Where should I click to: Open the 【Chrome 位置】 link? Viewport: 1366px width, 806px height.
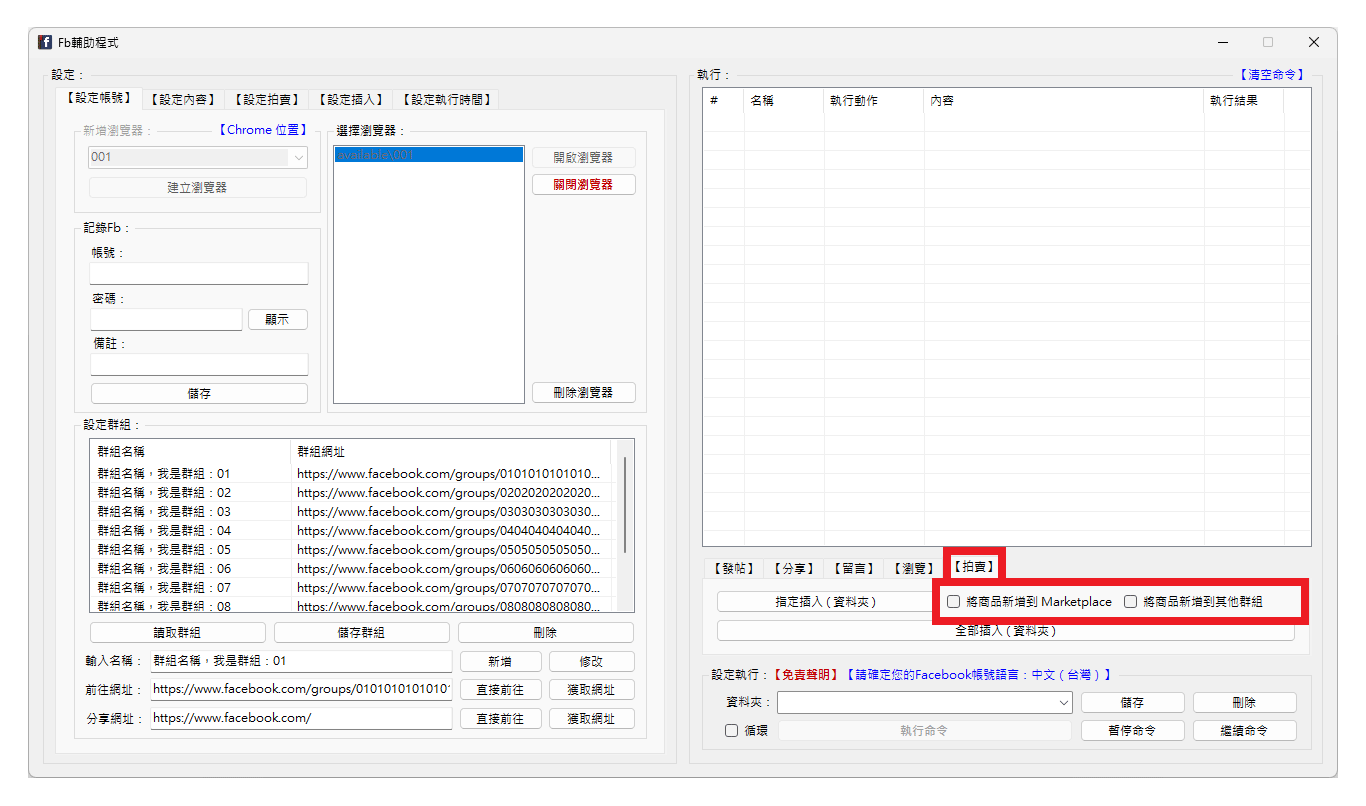(262, 130)
